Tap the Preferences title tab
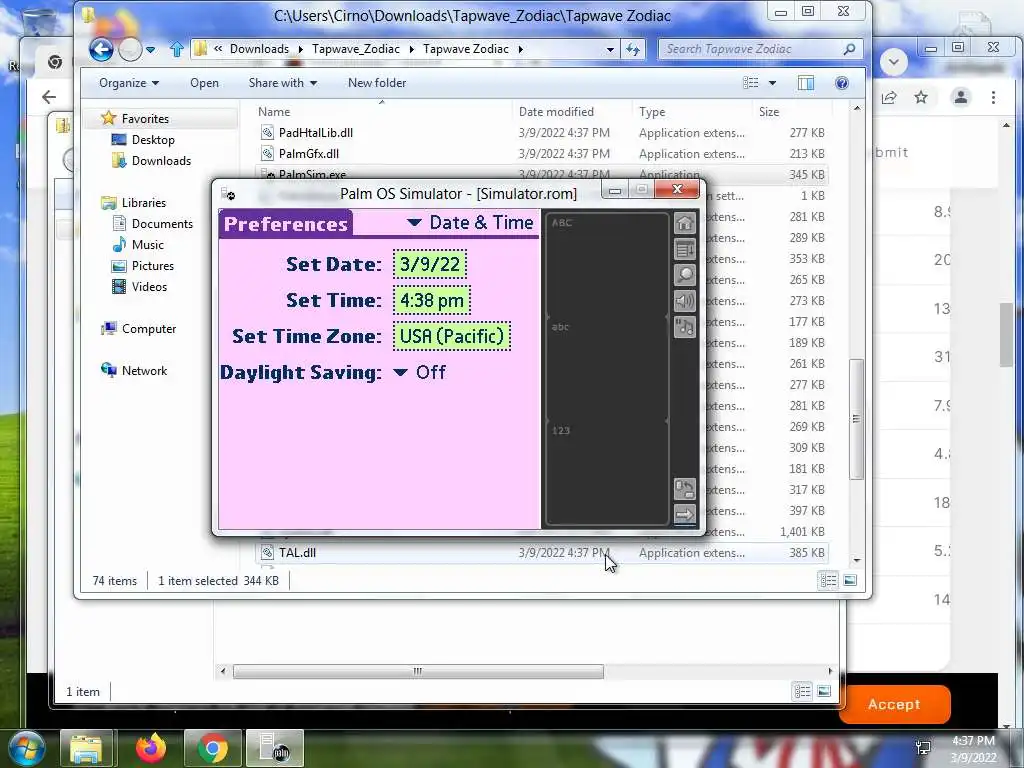This screenshot has width=1024, height=768. coord(285,223)
